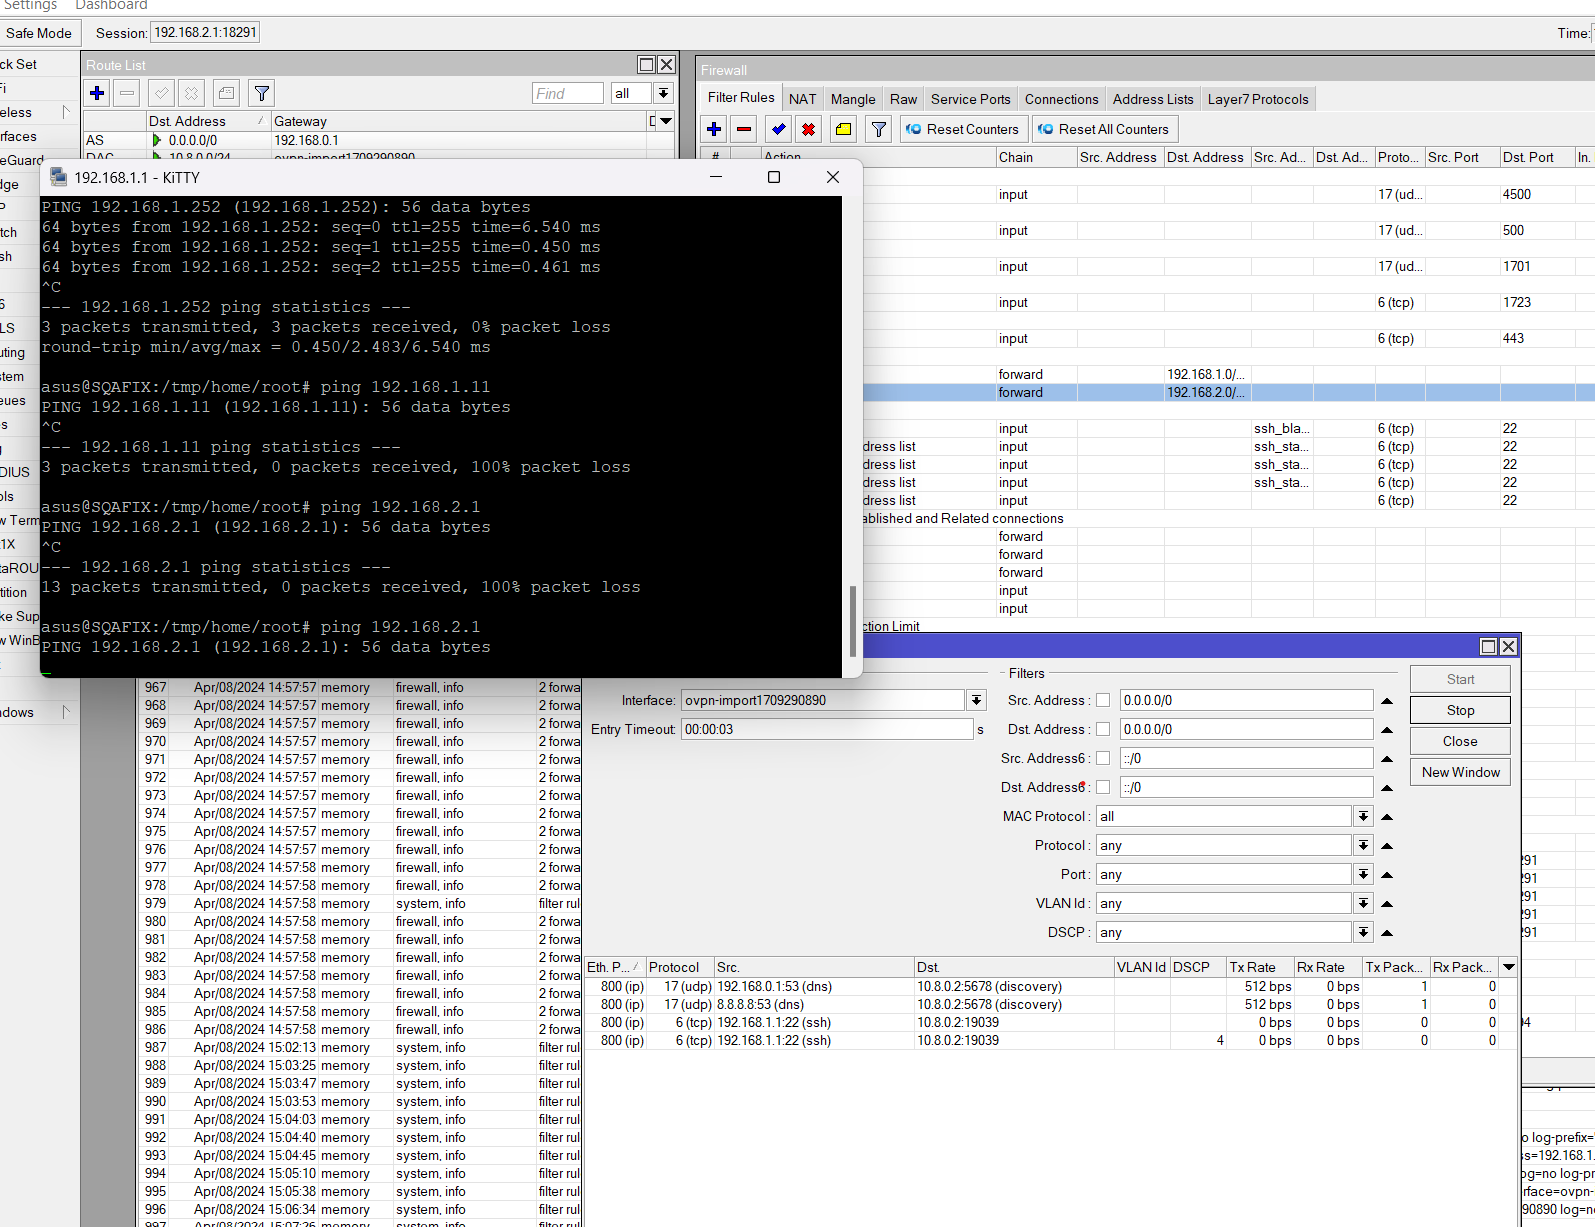Collapse the Src. Address6 filter arrow
The width and height of the screenshot is (1595, 1227).
click(1387, 759)
